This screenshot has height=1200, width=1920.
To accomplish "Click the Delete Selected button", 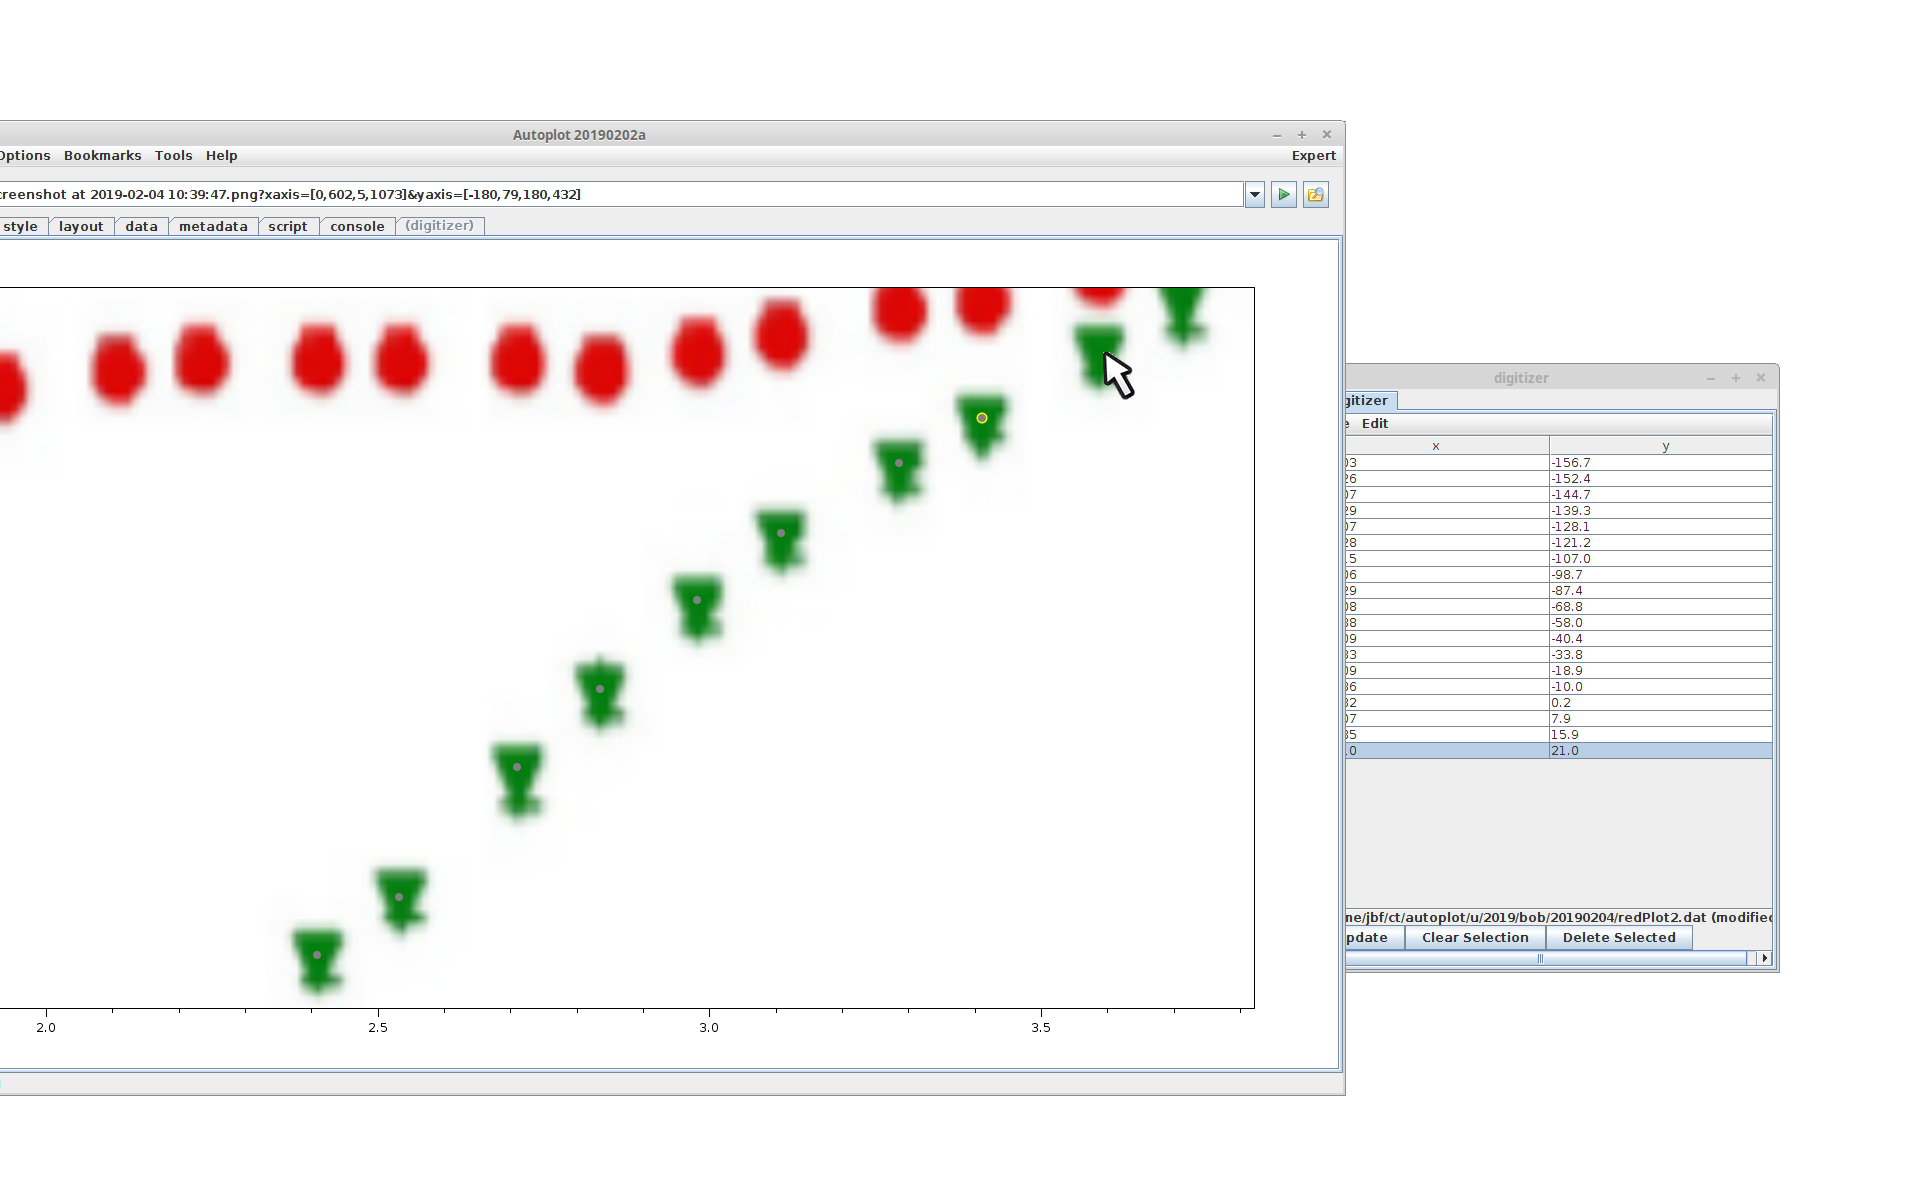I will click(x=1618, y=938).
